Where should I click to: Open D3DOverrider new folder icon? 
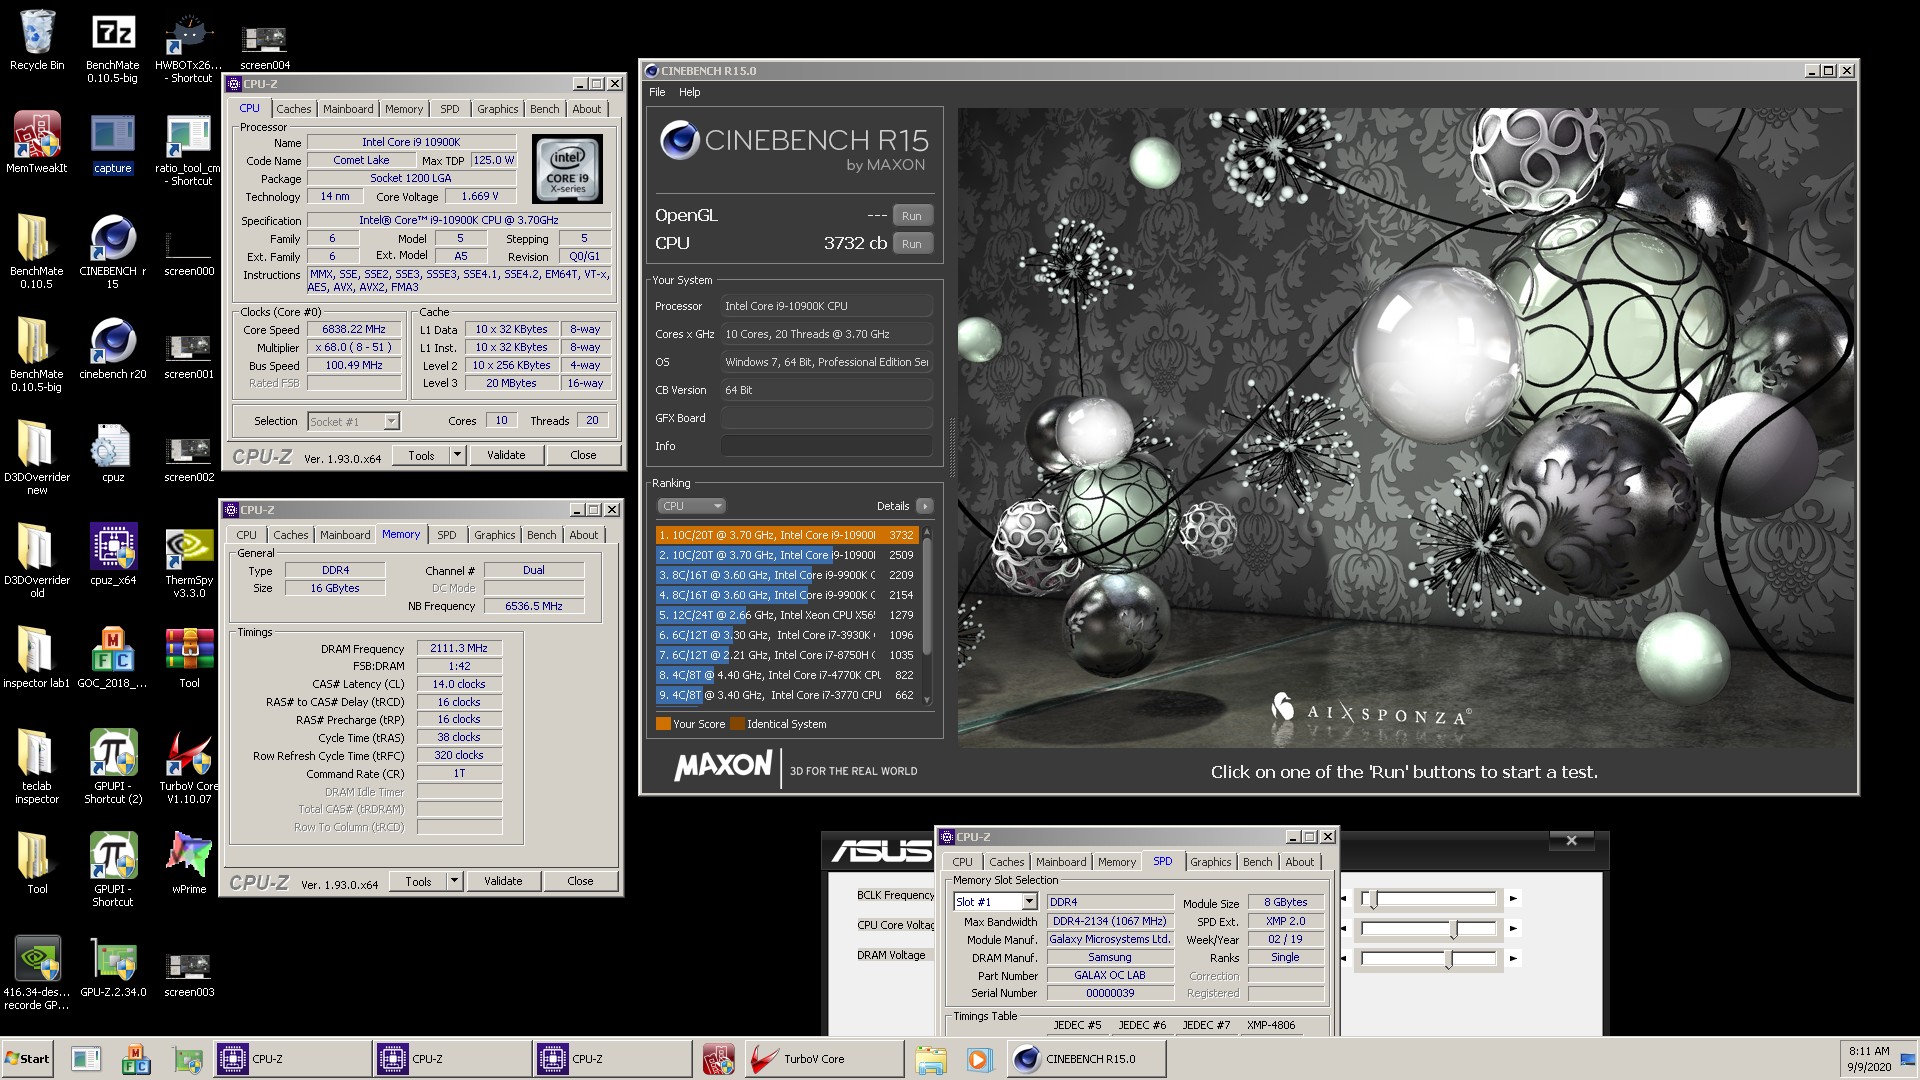click(x=37, y=457)
